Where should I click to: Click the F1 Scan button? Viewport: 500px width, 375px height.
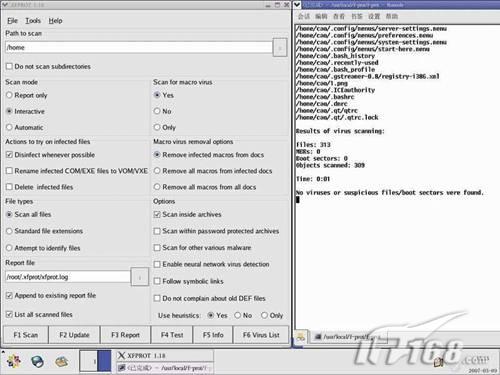tap(26, 335)
